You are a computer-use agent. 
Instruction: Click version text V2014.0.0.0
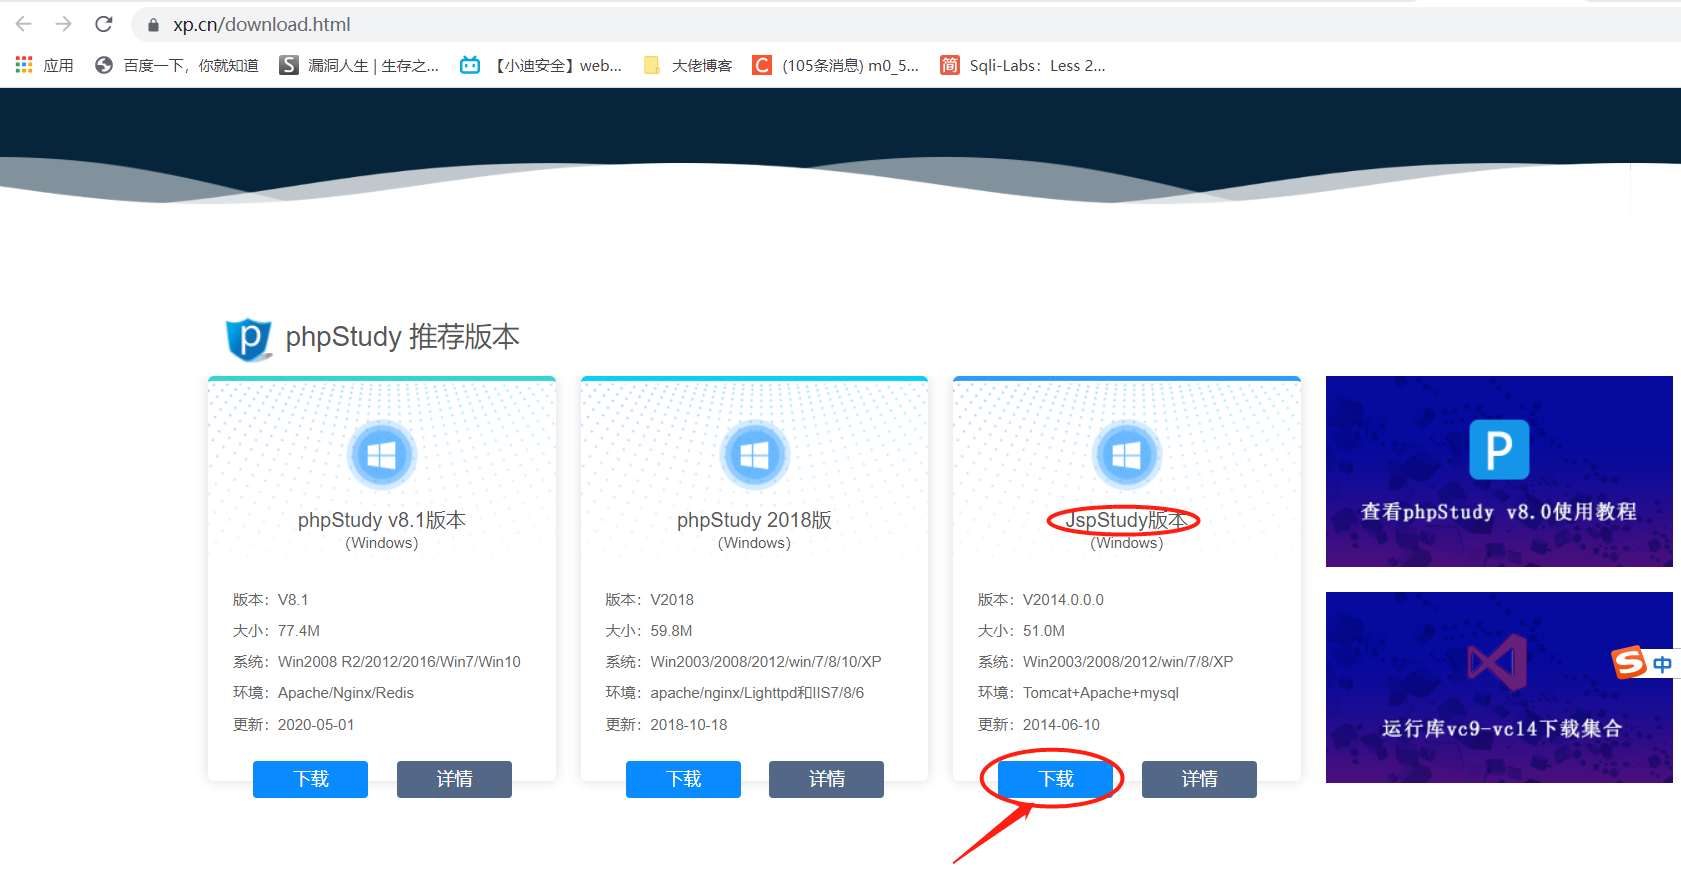(1063, 600)
